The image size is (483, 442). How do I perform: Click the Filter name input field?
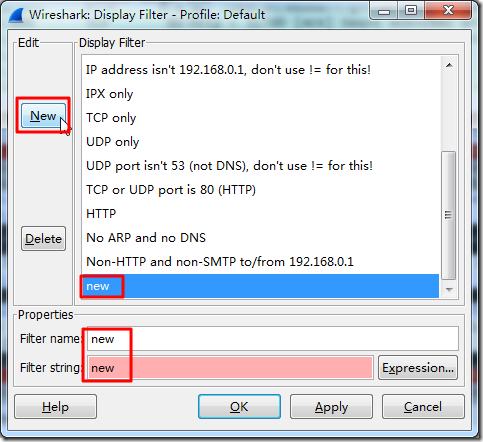273,339
